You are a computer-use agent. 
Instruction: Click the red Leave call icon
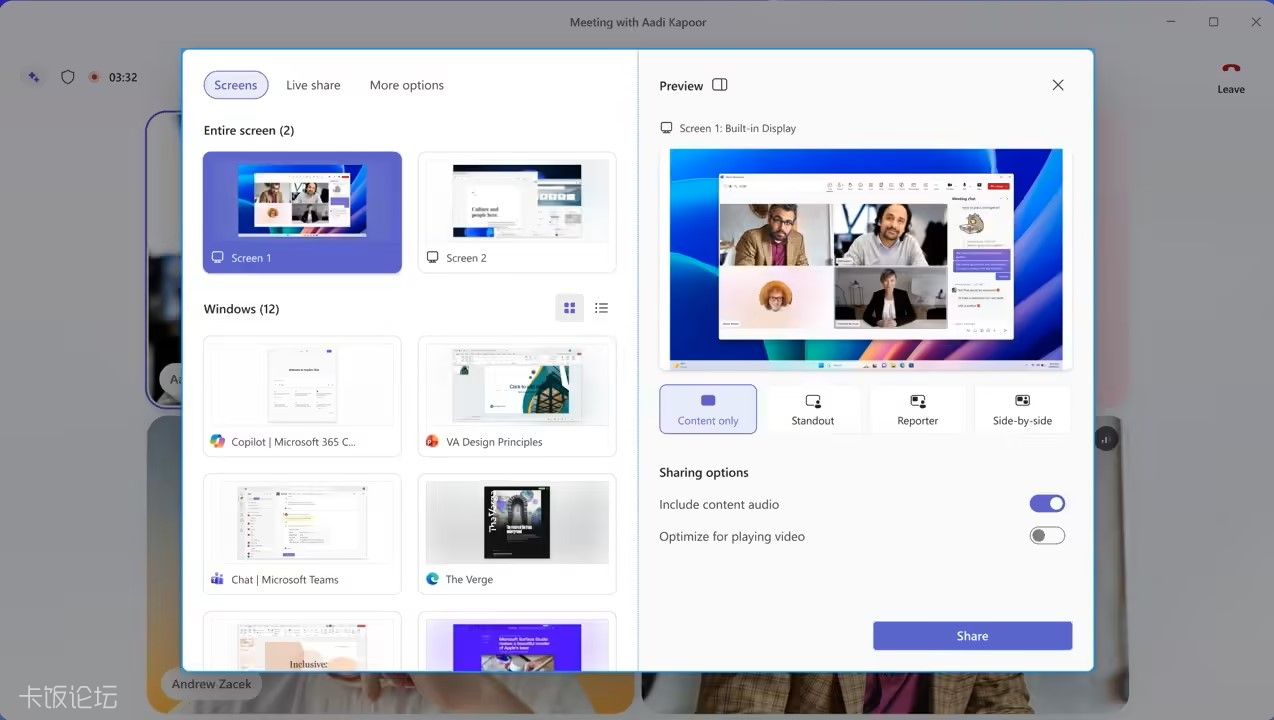tap(1231, 68)
